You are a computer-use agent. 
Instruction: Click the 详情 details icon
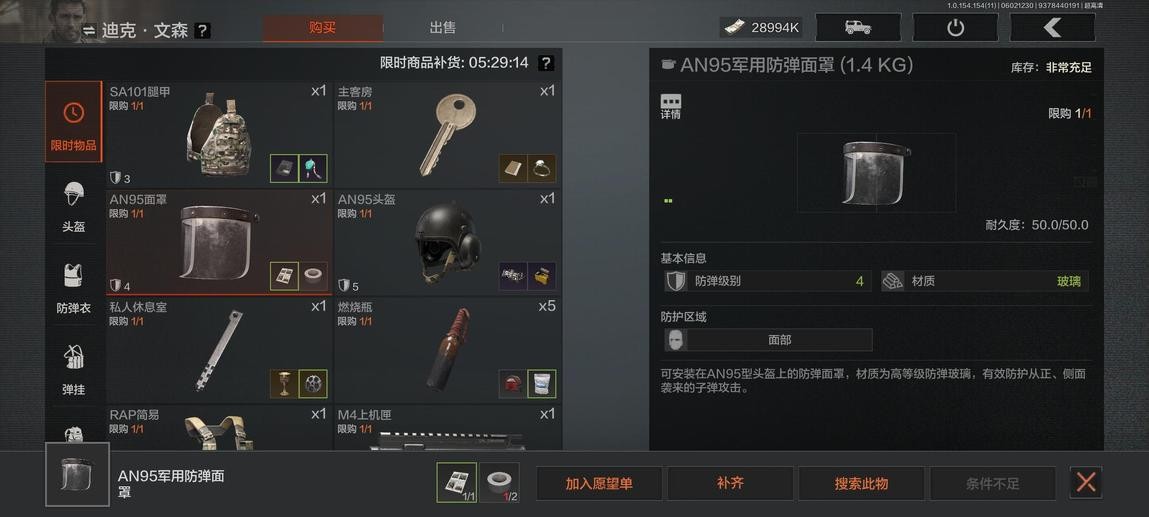click(670, 106)
